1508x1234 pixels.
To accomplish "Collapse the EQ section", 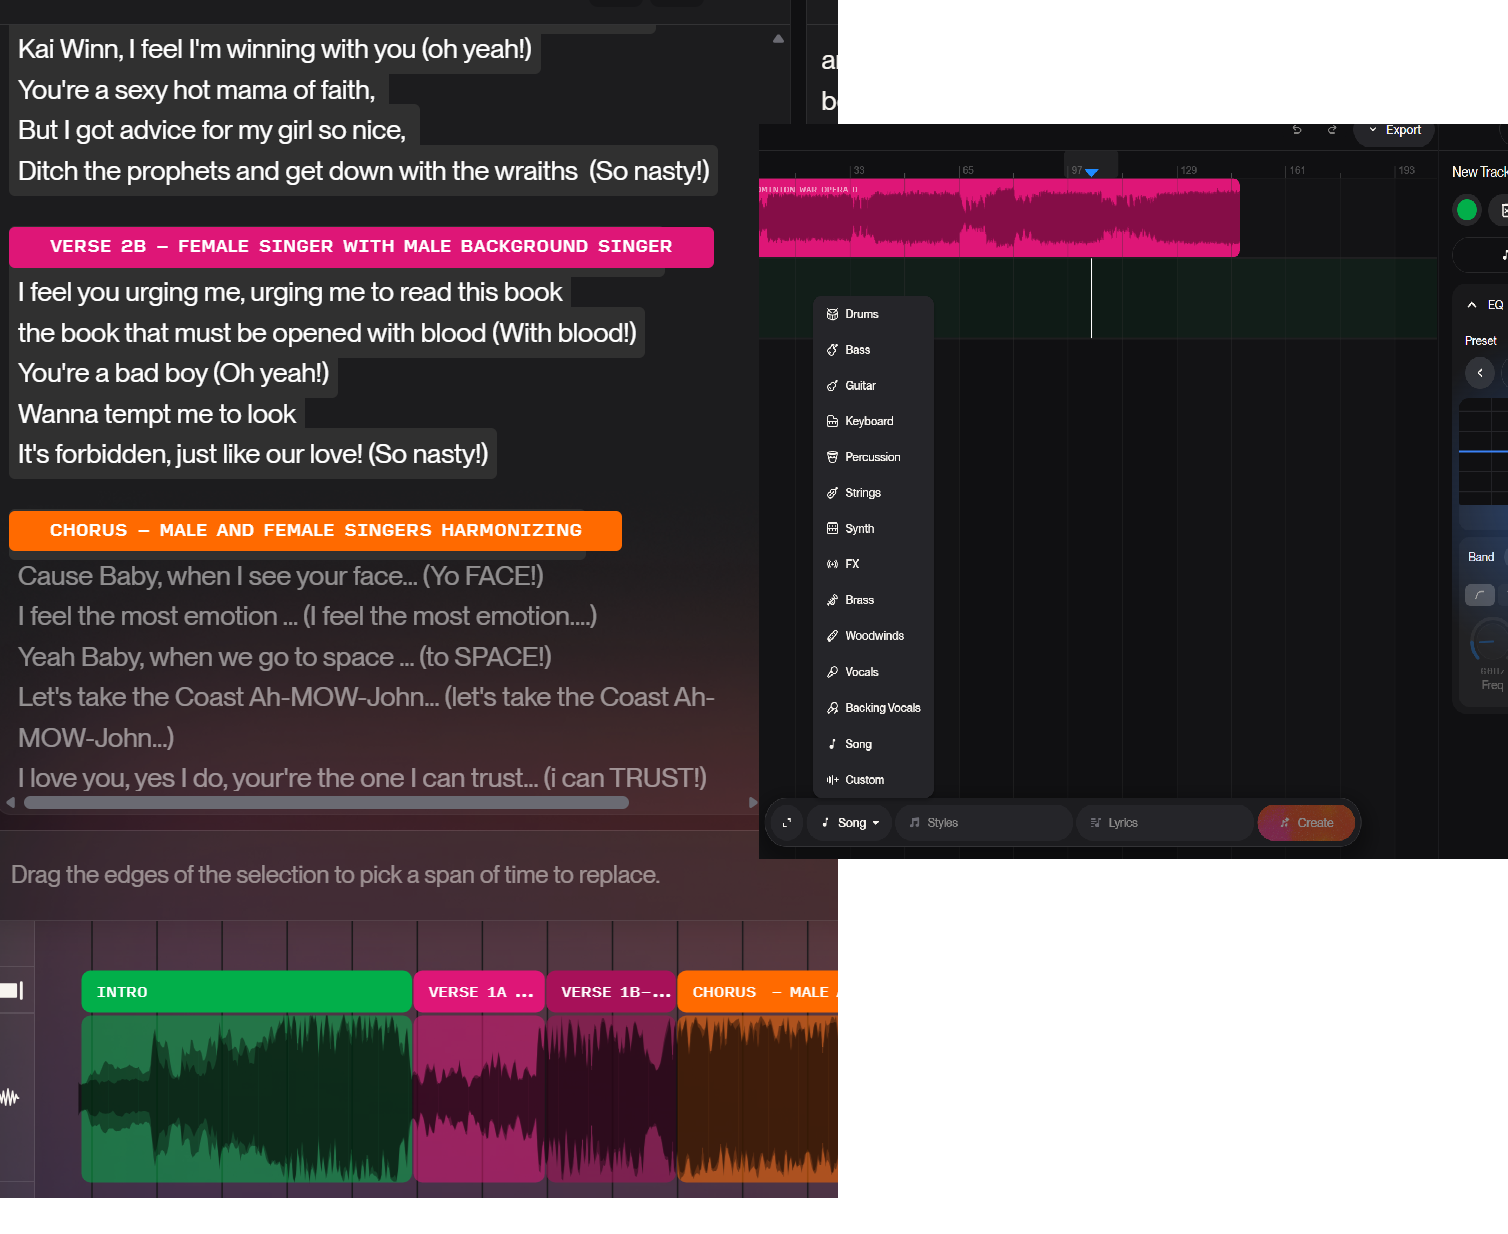I will [x=1472, y=305].
